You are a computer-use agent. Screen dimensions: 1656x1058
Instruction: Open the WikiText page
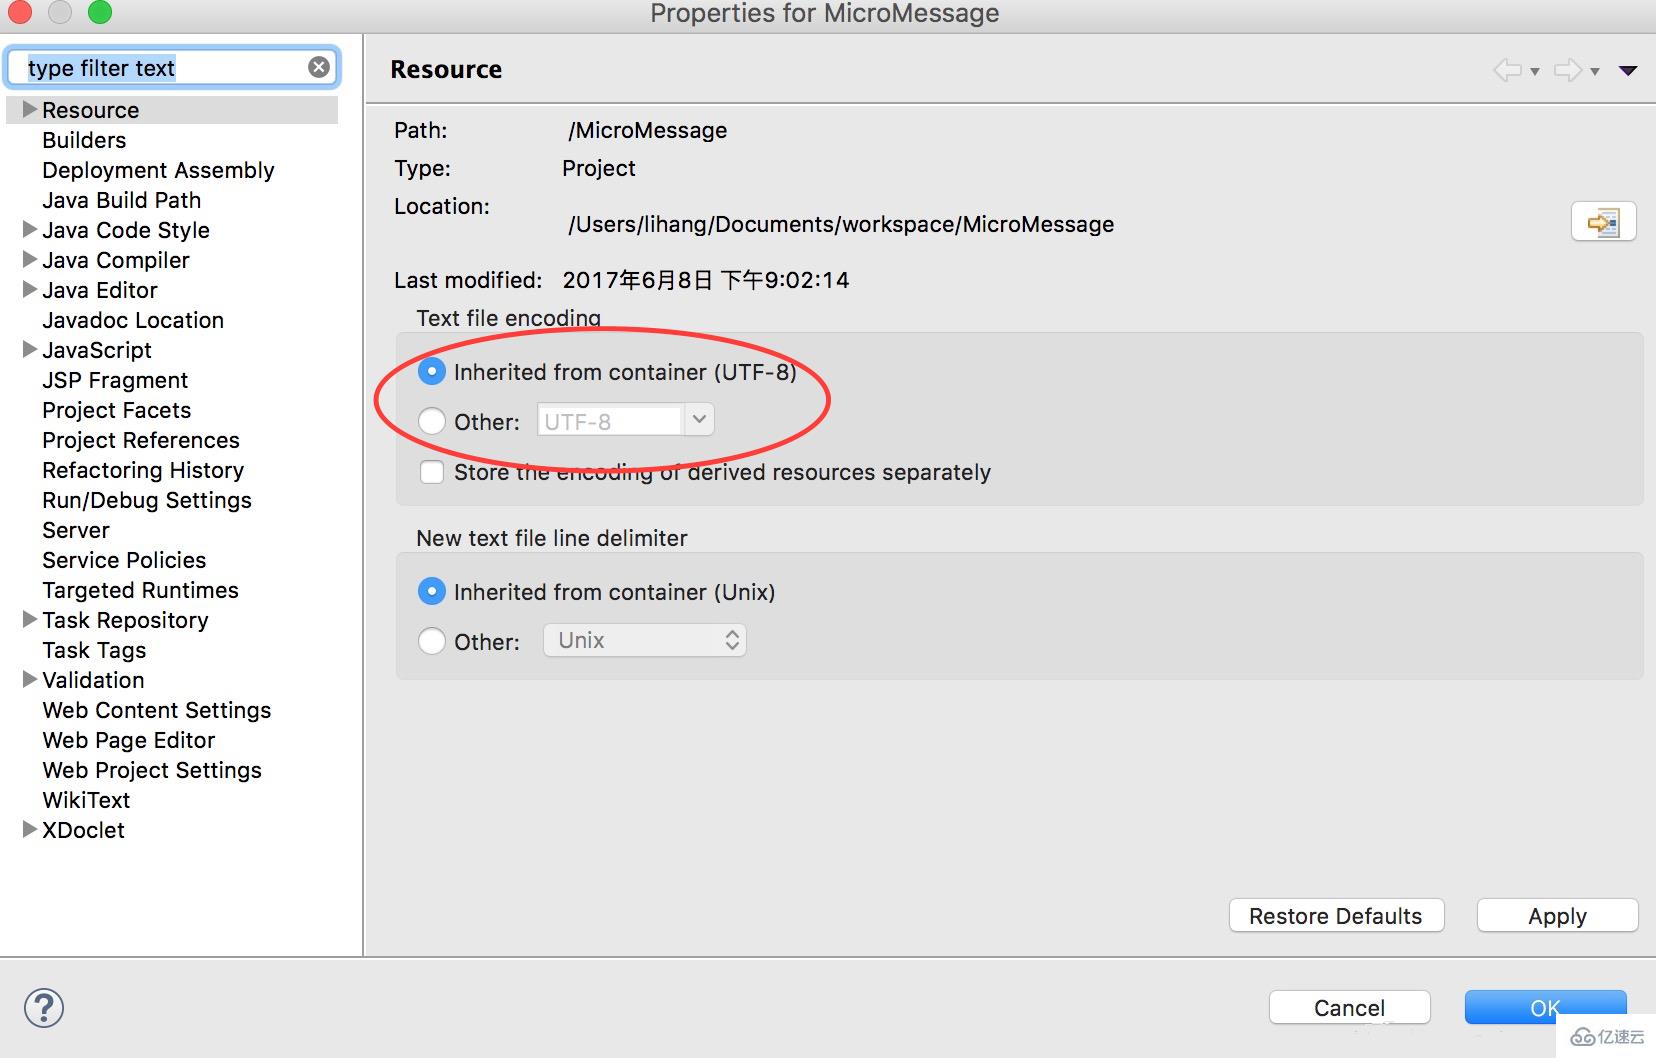click(86, 800)
